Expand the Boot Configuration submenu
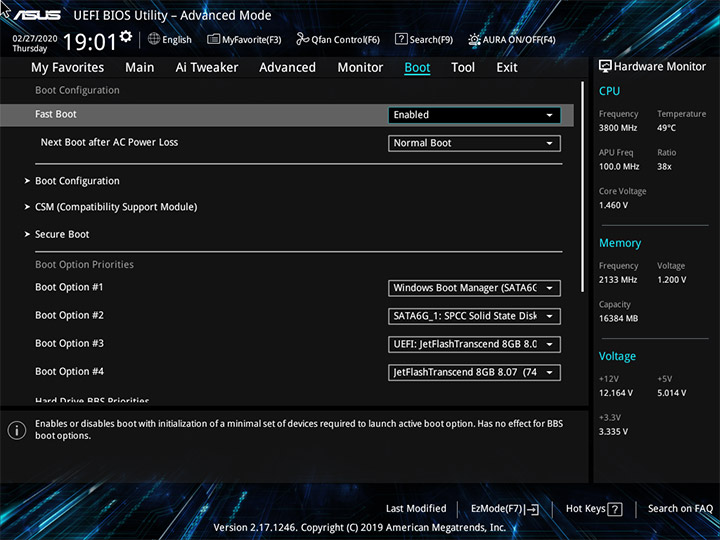 [x=77, y=181]
